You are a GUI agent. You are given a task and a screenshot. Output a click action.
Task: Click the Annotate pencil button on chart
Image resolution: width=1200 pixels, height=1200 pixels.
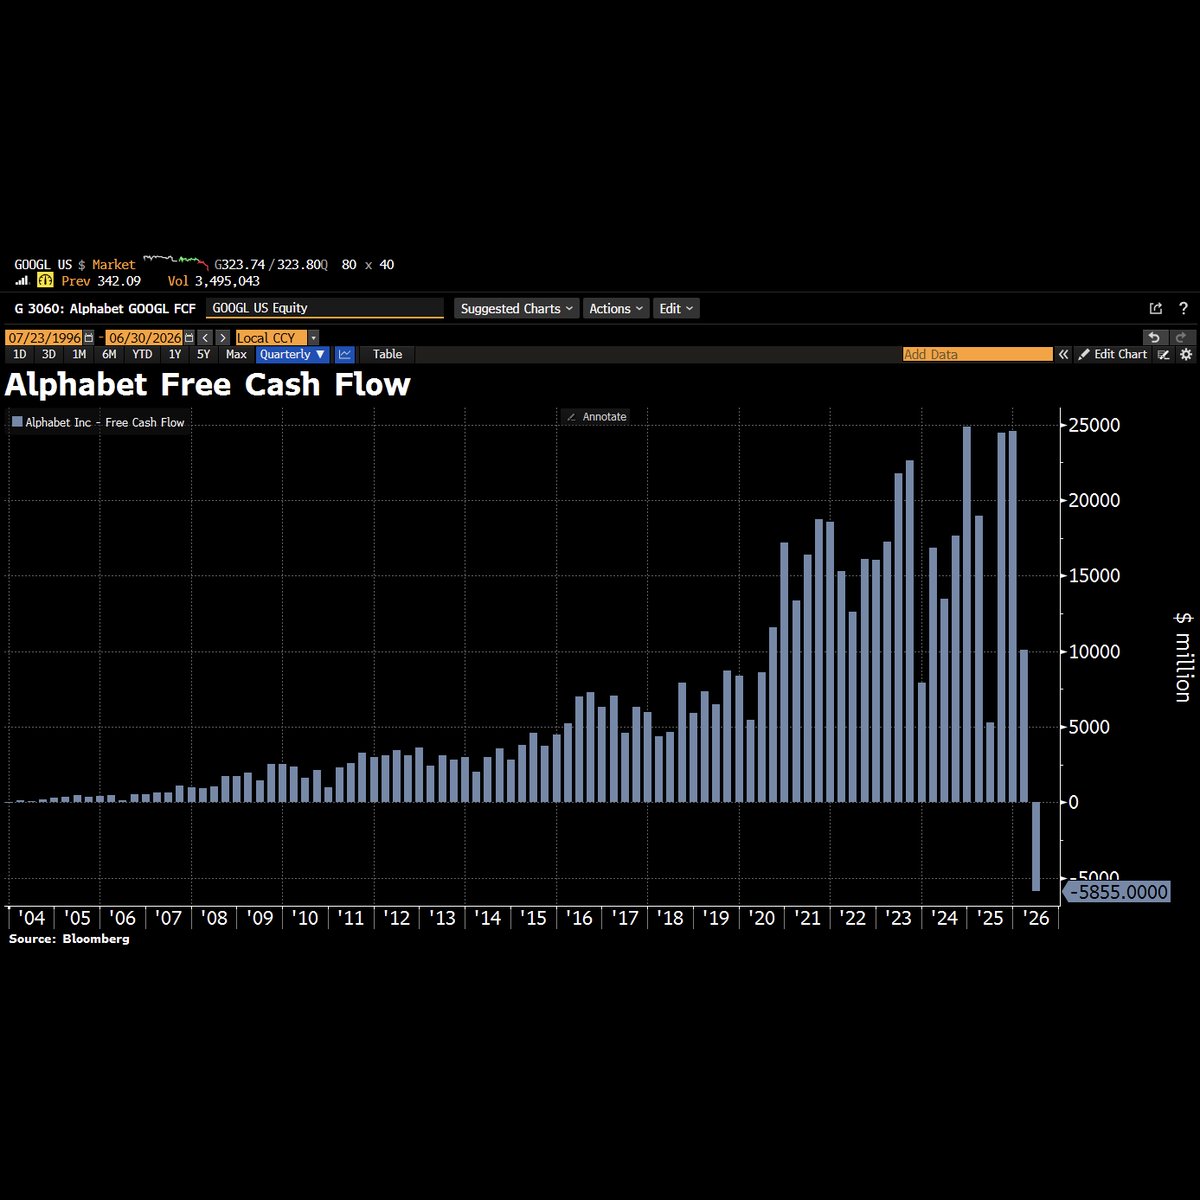click(x=596, y=416)
